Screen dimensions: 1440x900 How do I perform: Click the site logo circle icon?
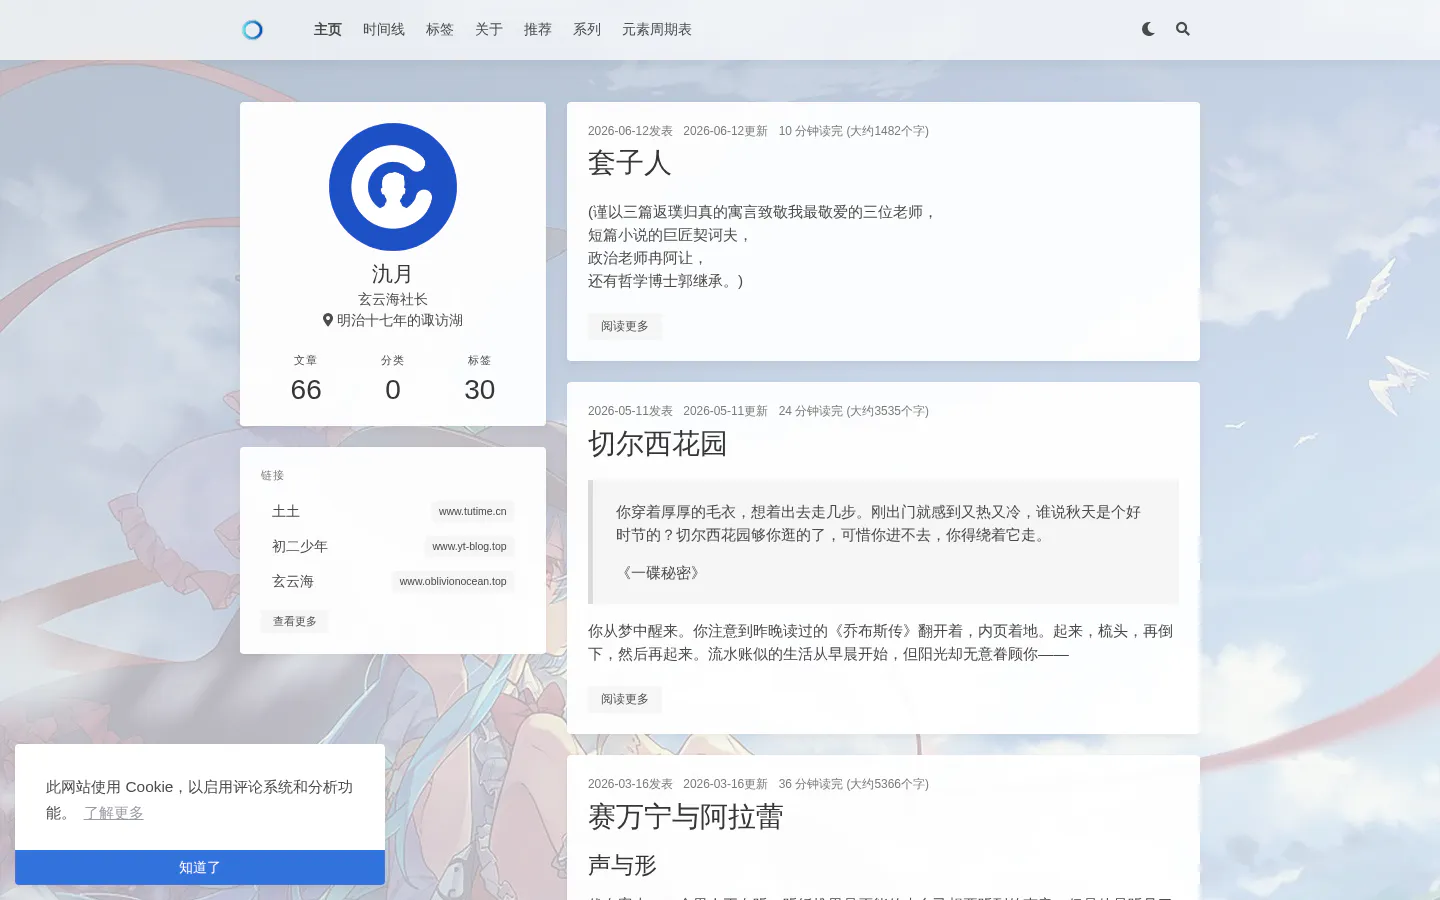pos(252,30)
